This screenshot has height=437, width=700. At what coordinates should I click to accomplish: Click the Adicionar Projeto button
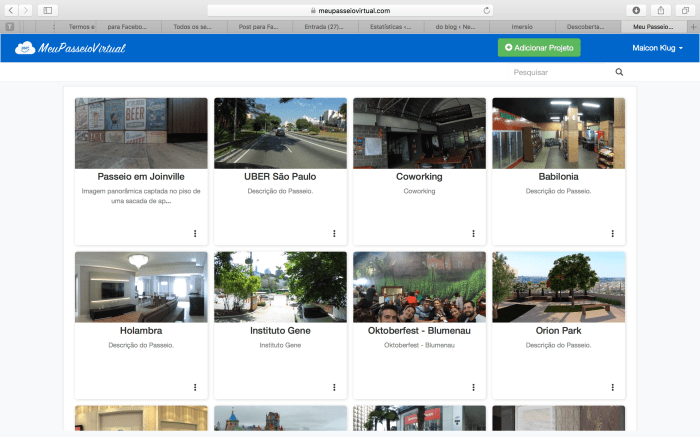click(x=539, y=47)
